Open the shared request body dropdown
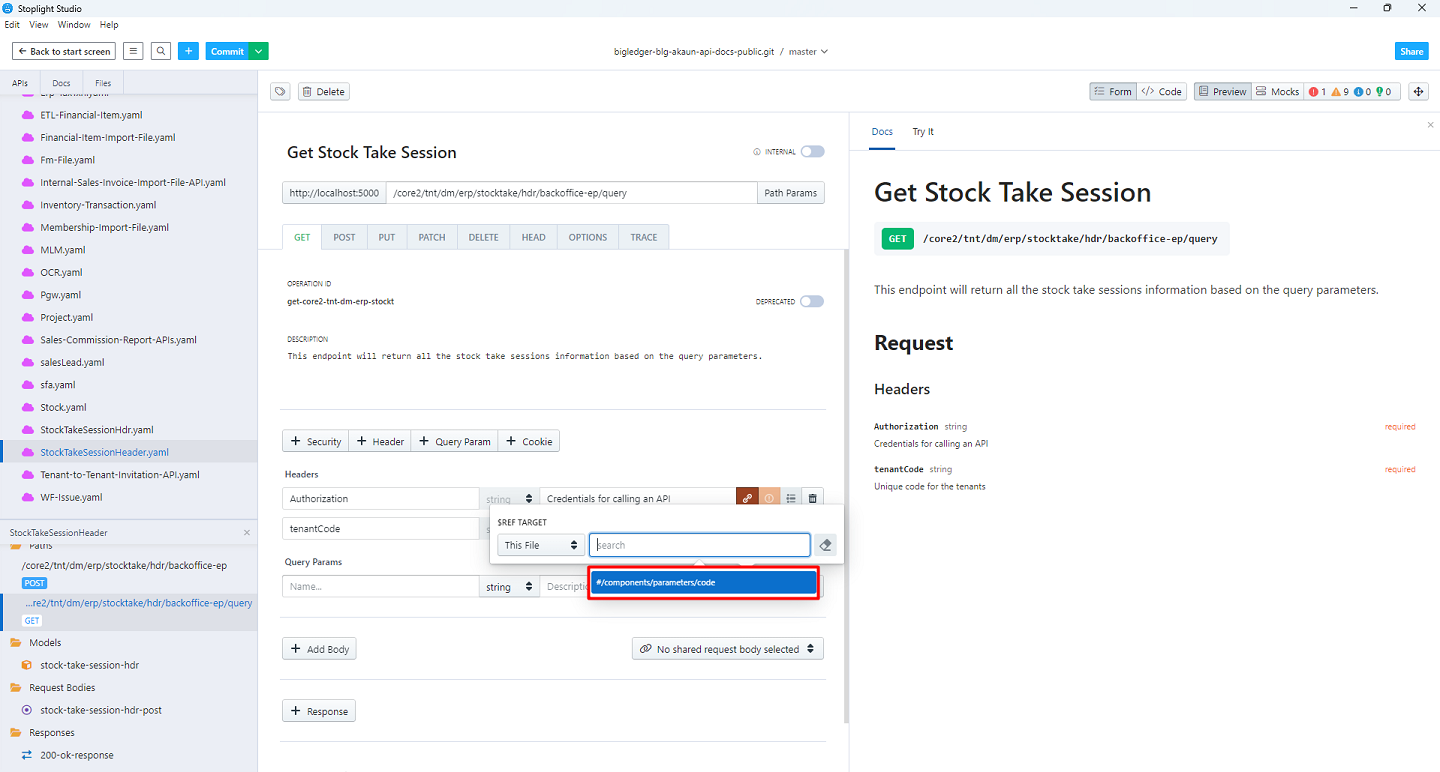This screenshot has height=772, width=1440. click(x=728, y=649)
